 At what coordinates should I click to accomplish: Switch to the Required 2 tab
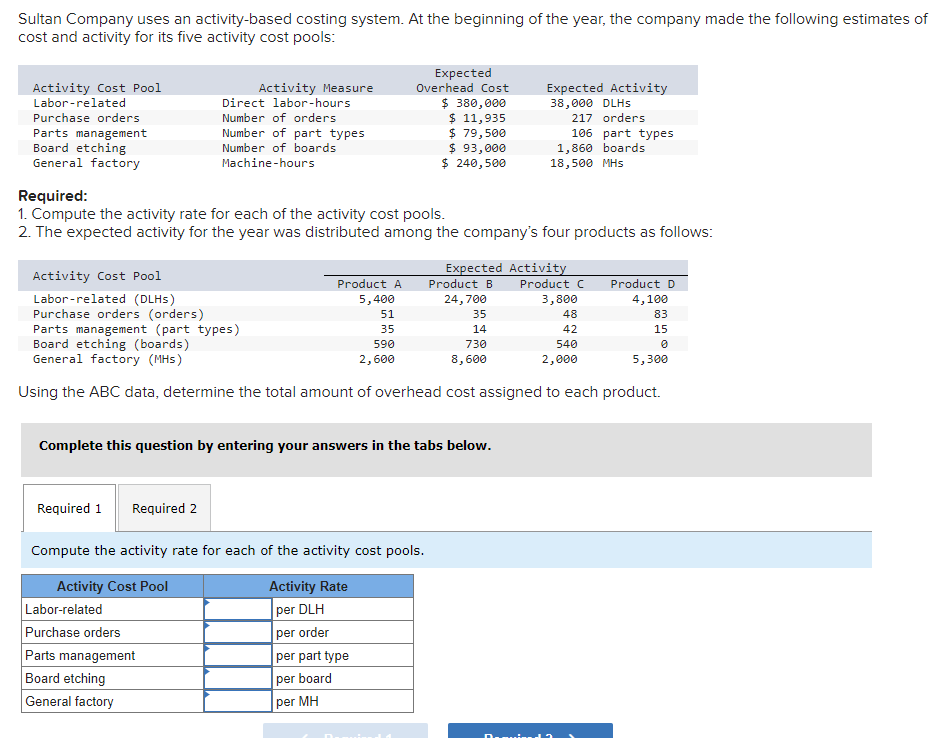click(163, 507)
